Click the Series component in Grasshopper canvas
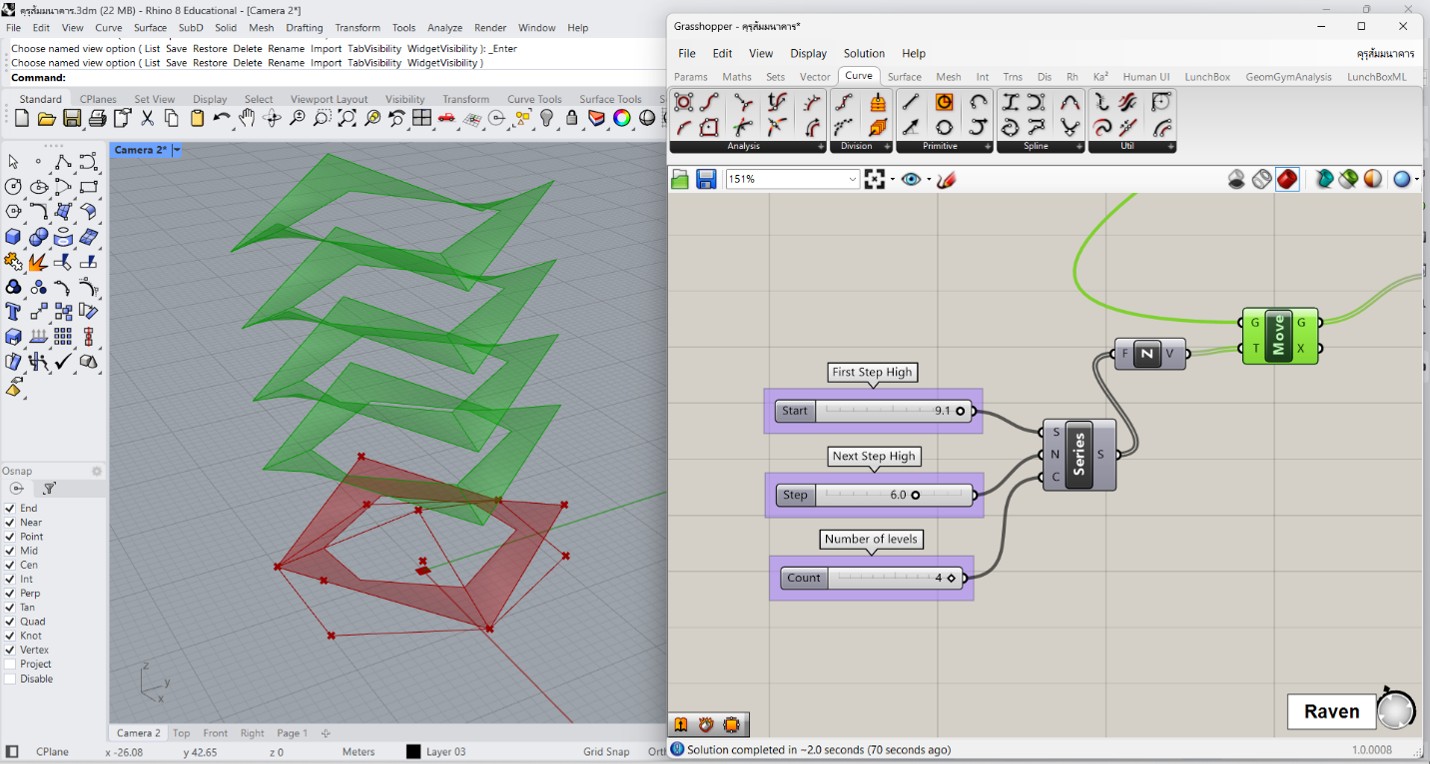The image size is (1430, 764). [1079, 455]
